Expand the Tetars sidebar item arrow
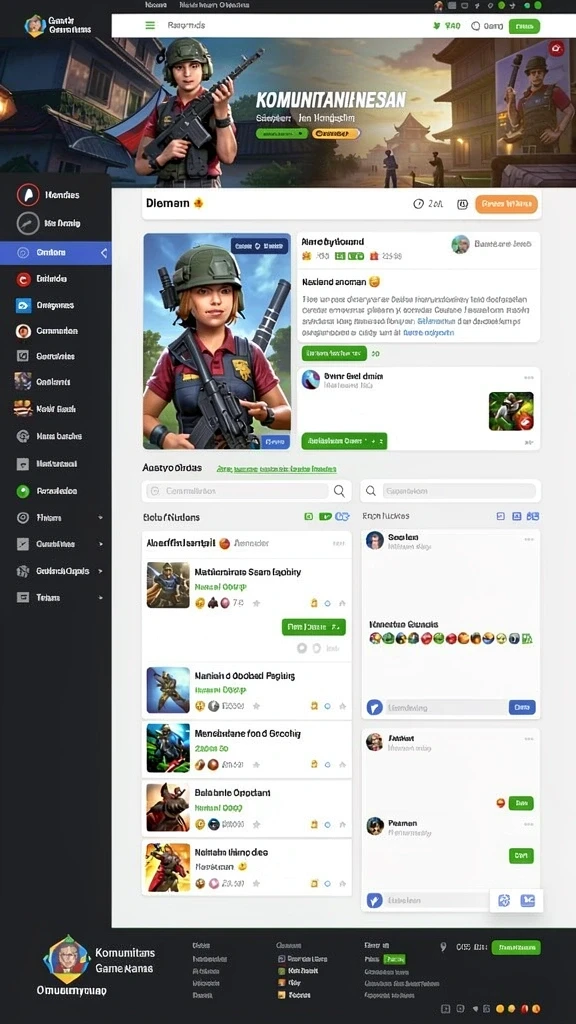 [x=100, y=598]
